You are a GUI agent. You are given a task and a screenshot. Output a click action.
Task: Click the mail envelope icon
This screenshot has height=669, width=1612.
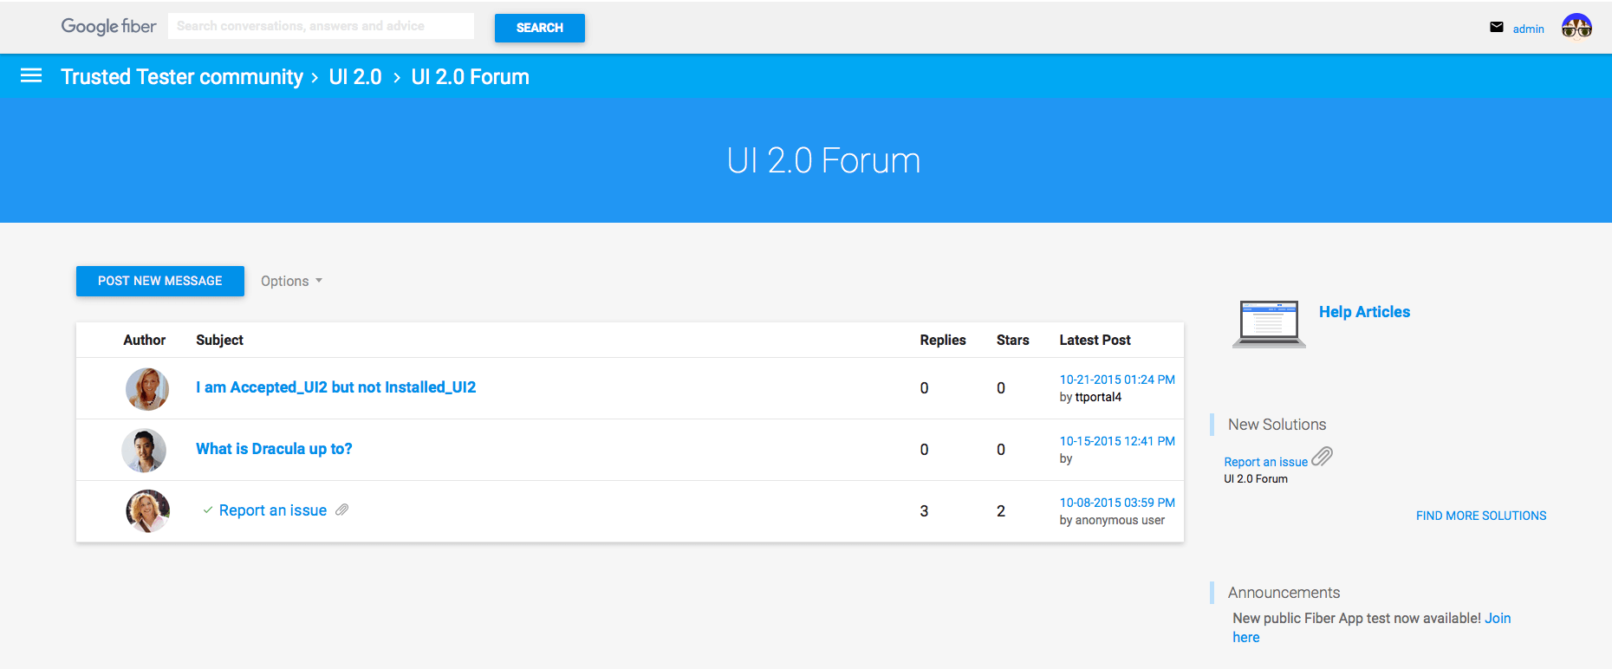tap(1496, 27)
